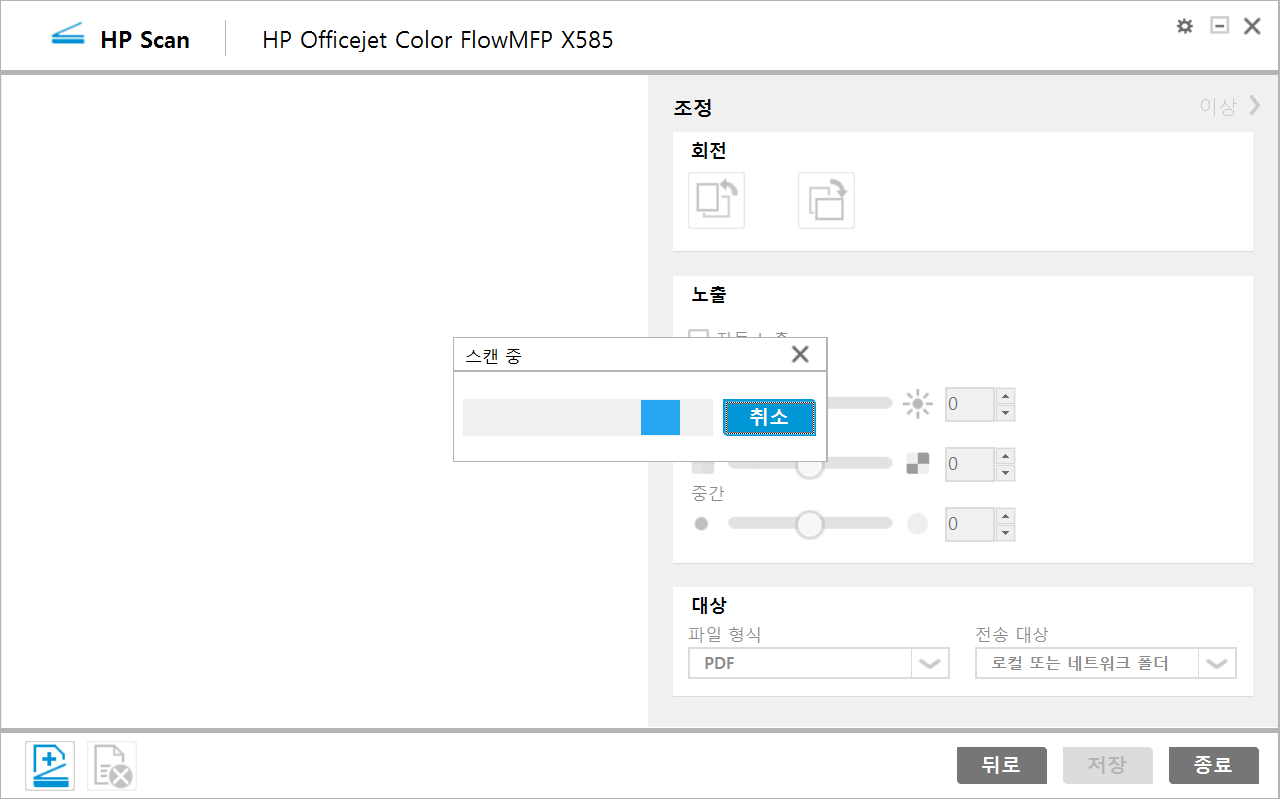This screenshot has width=1280, height=799.
Task: Open the 파일 형식 PDF dropdown
Action: coord(819,663)
